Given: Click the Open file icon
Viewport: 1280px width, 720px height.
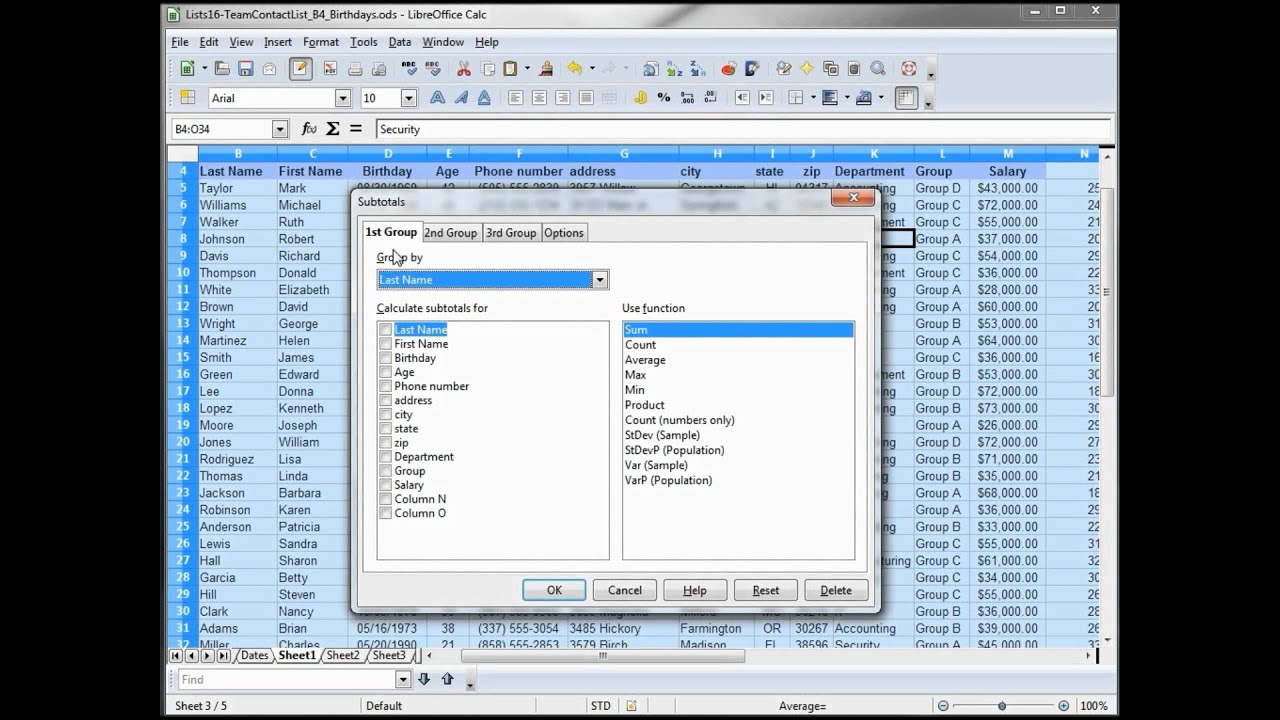Looking at the screenshot, I should click(x=222, y=69).
